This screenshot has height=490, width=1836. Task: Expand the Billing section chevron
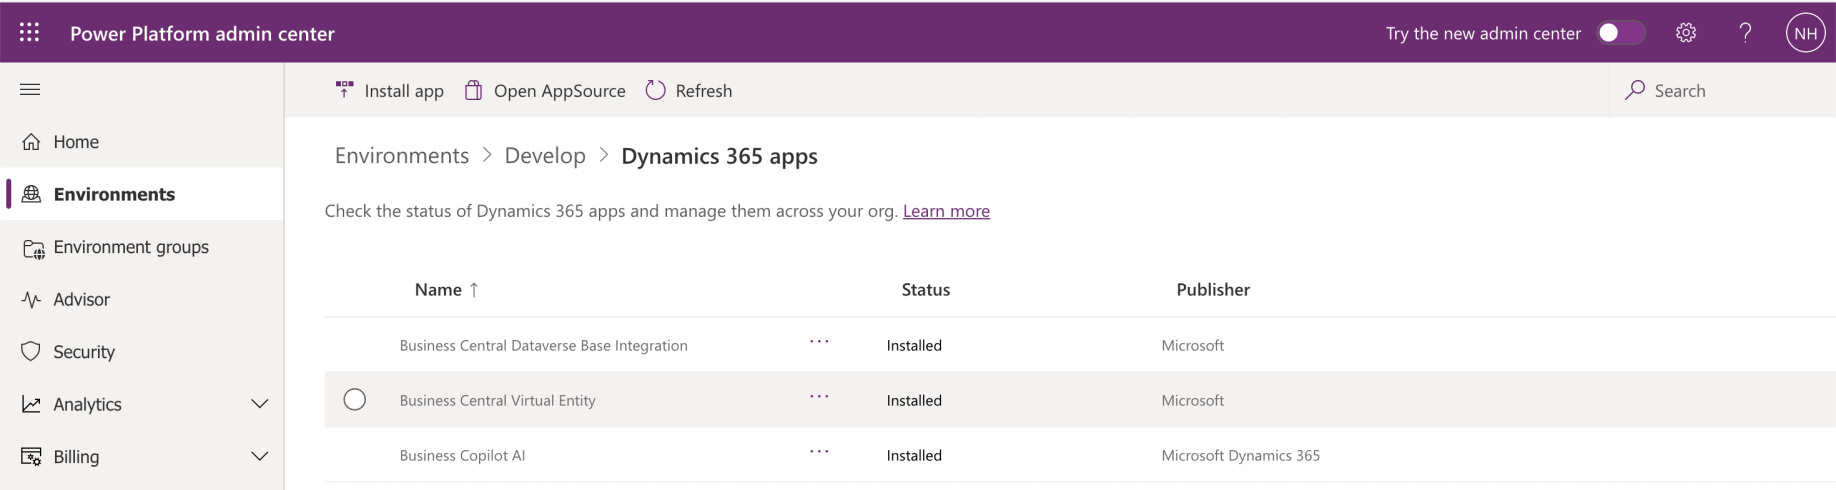[259, 456]
